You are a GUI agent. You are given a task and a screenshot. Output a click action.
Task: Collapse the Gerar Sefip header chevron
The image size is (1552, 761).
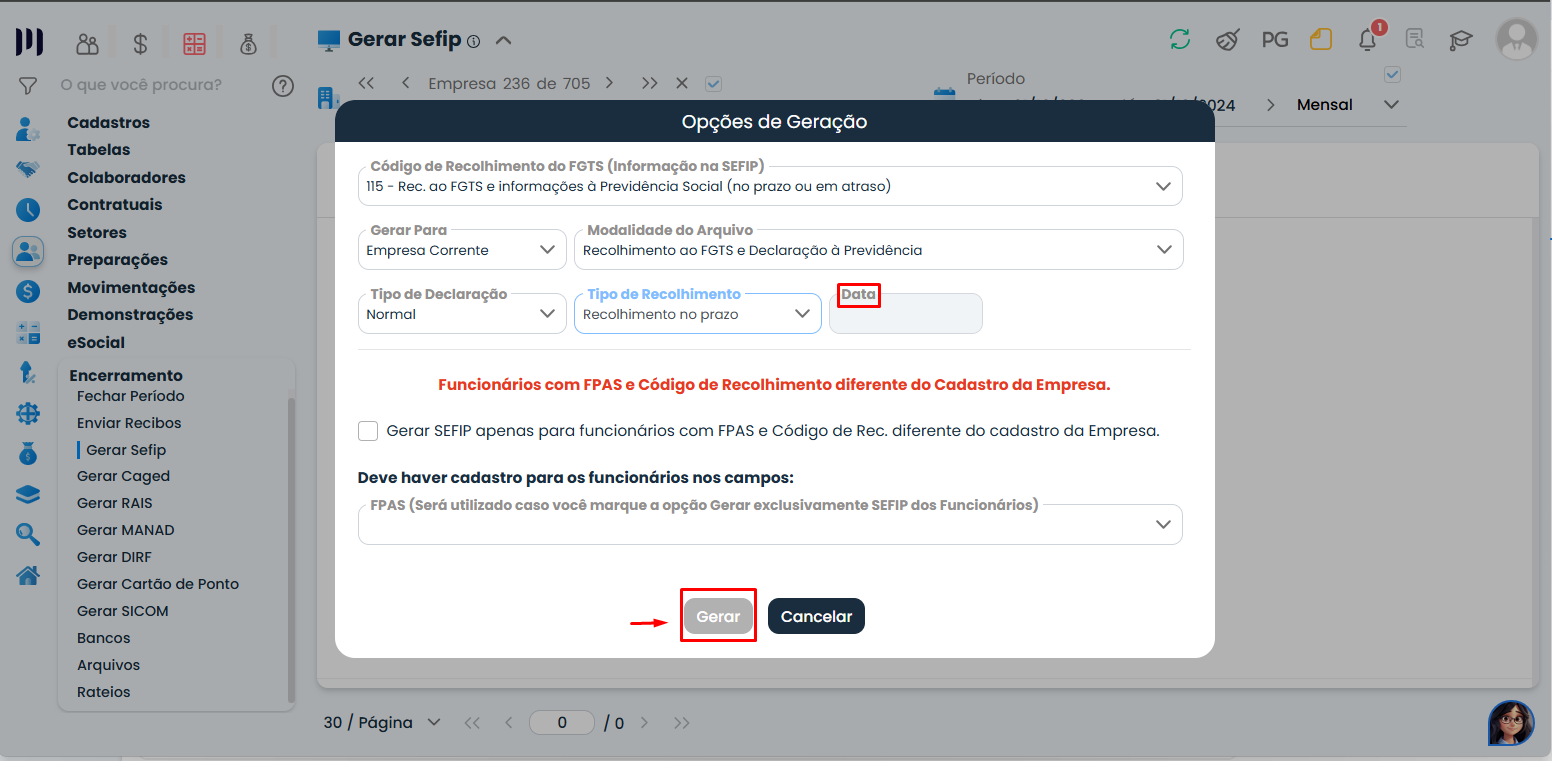tap(504, 41)
